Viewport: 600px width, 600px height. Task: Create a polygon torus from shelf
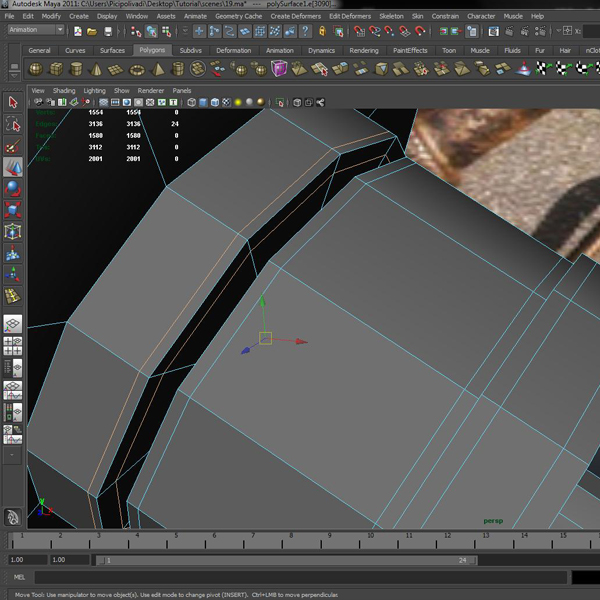(137, 70)
